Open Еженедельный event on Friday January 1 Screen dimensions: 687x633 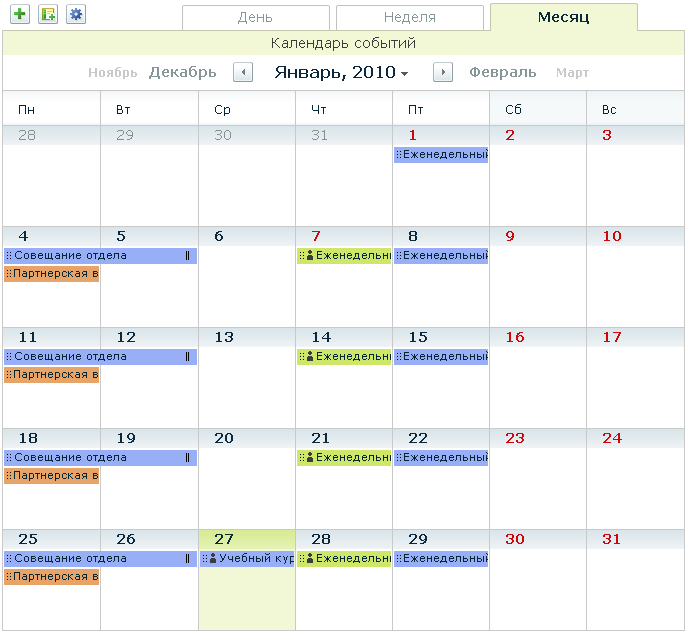coord(441,155)
